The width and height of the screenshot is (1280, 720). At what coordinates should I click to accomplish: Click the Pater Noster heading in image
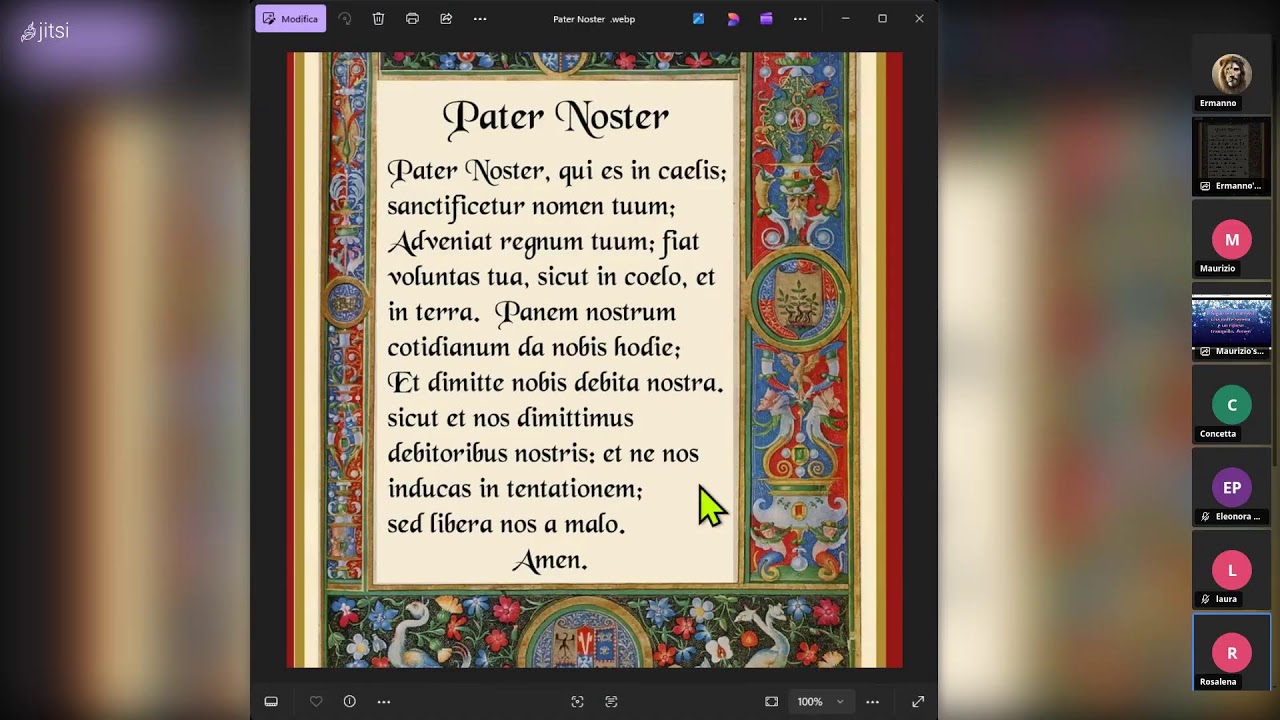click(x=555, y=117)
